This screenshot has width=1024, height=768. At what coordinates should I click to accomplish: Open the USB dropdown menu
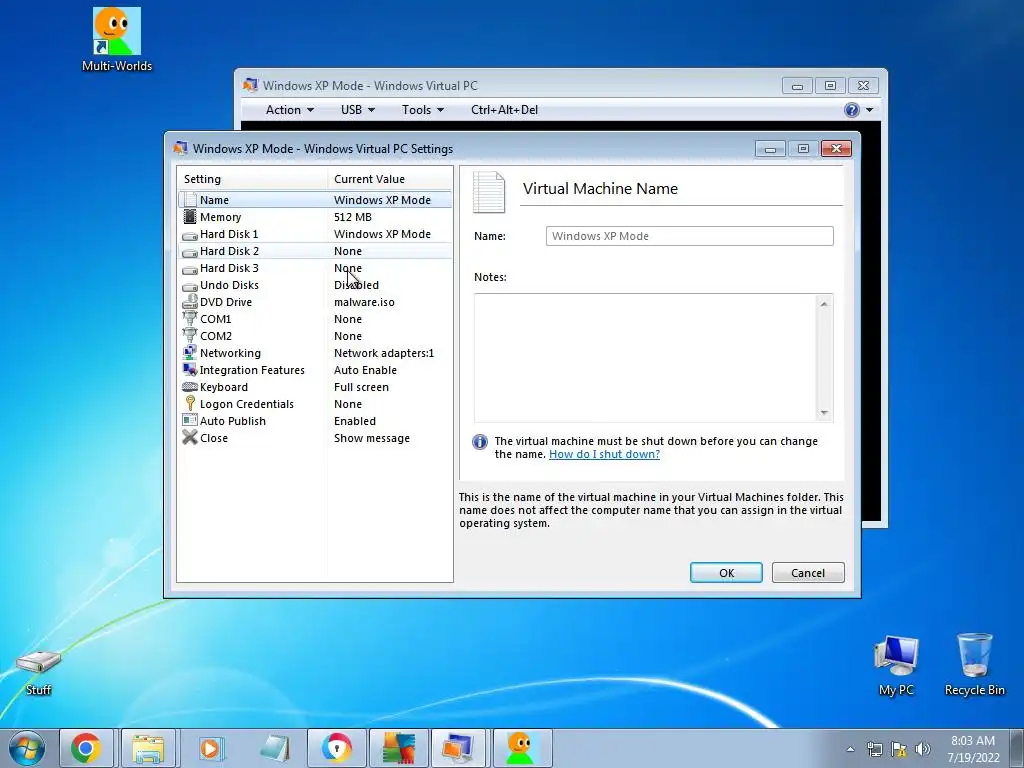[357, 110]
